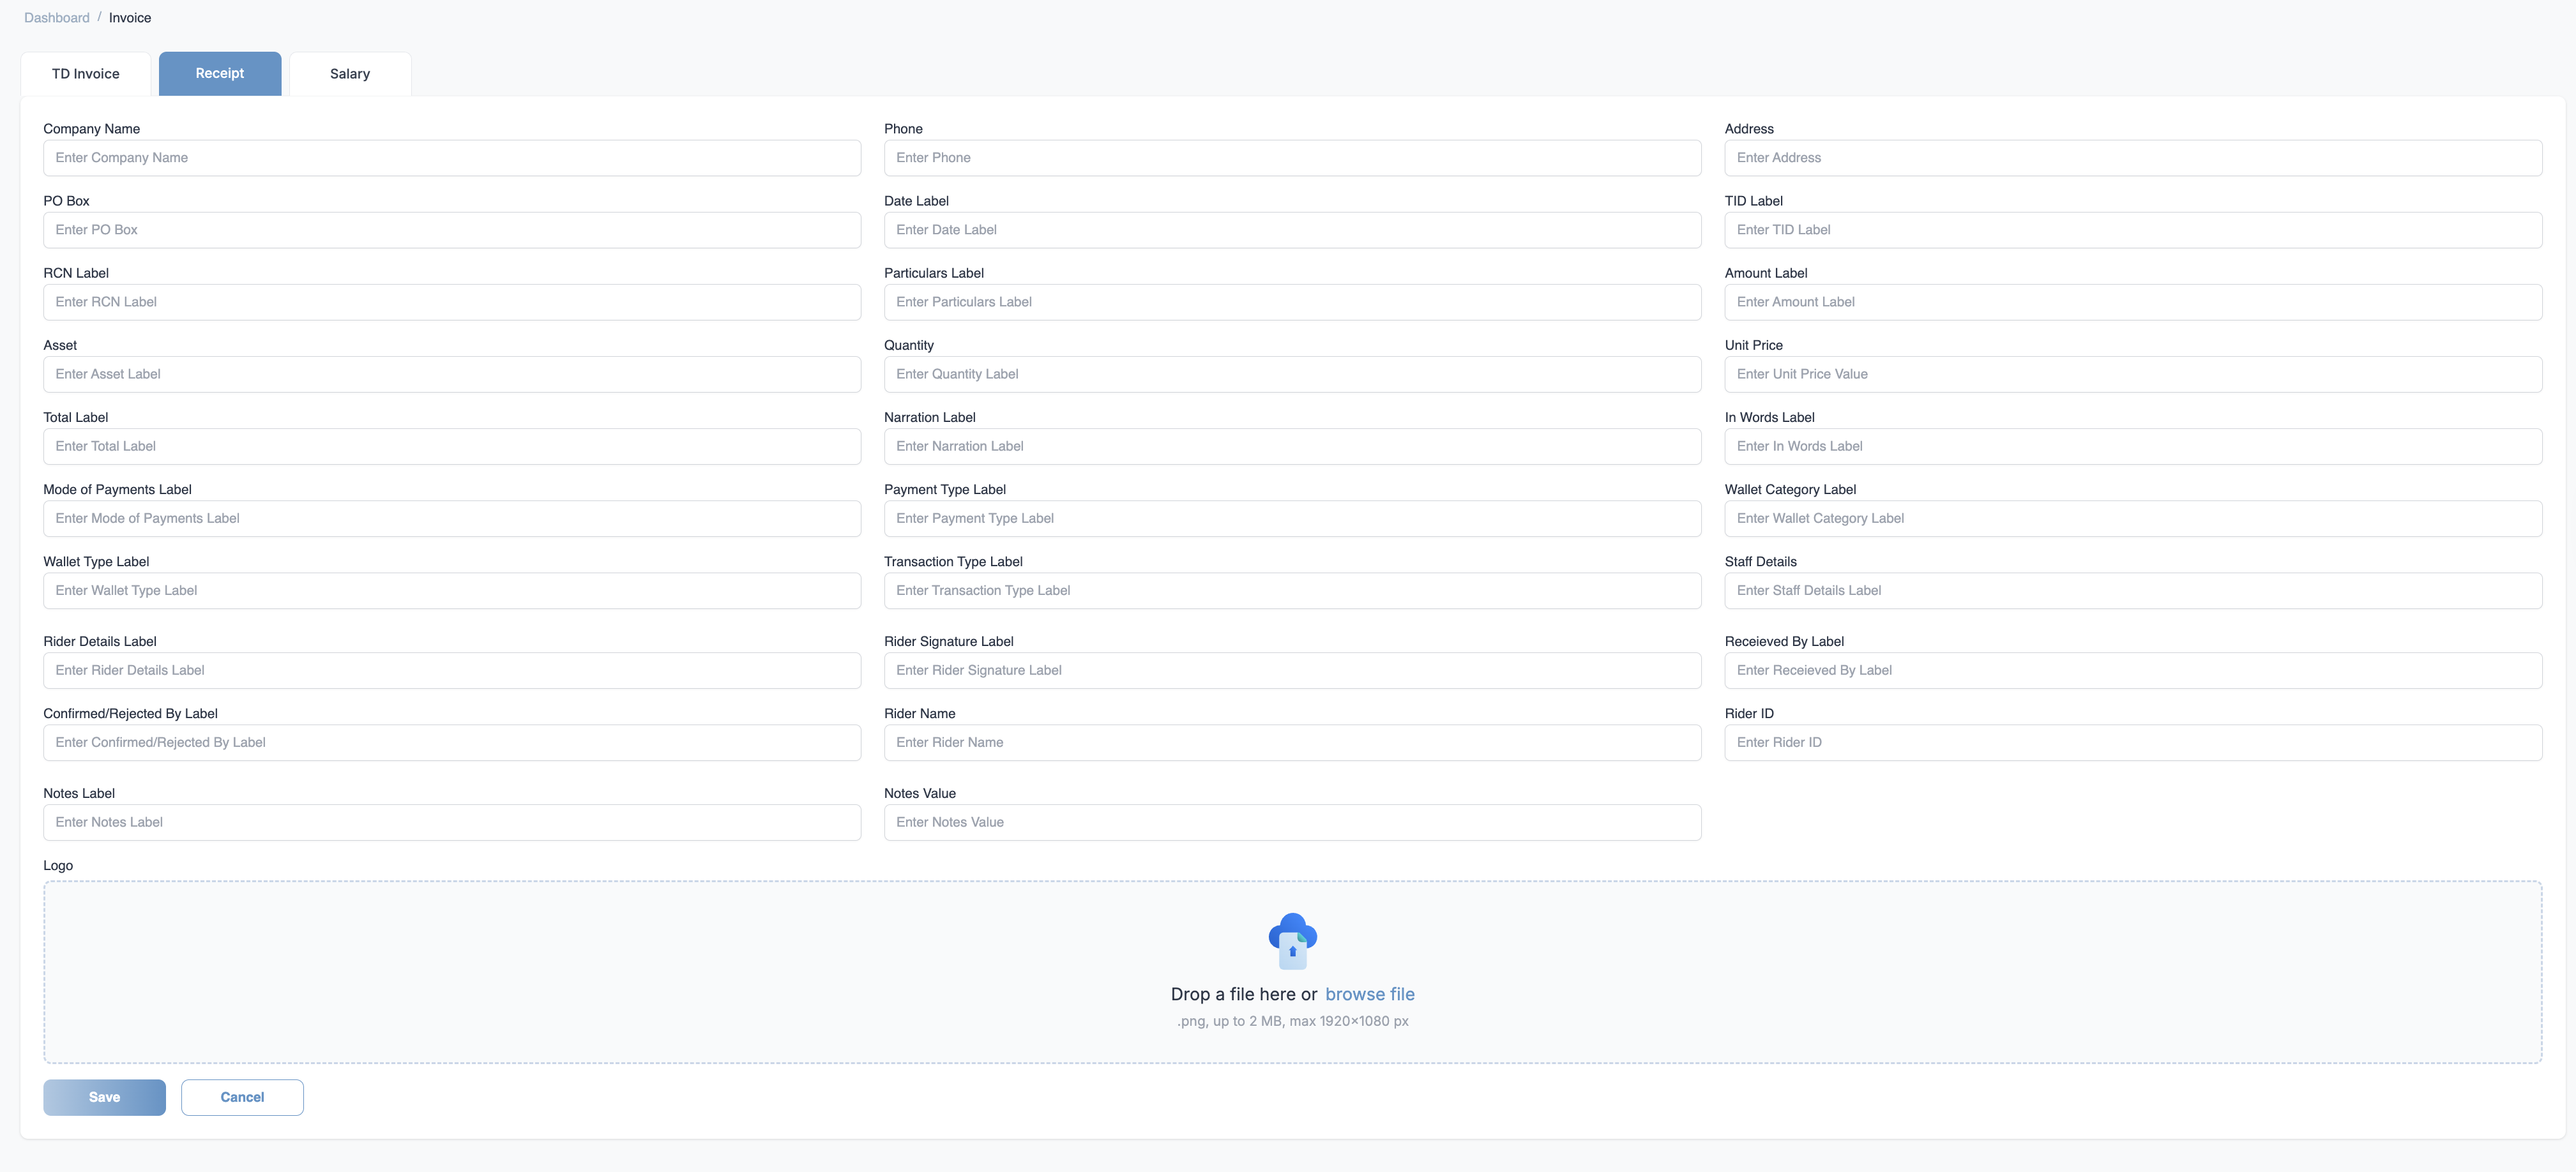This screenshot has height=1172, width=2576.
Task: Focus the Rider Name field
Action: 1292,742
